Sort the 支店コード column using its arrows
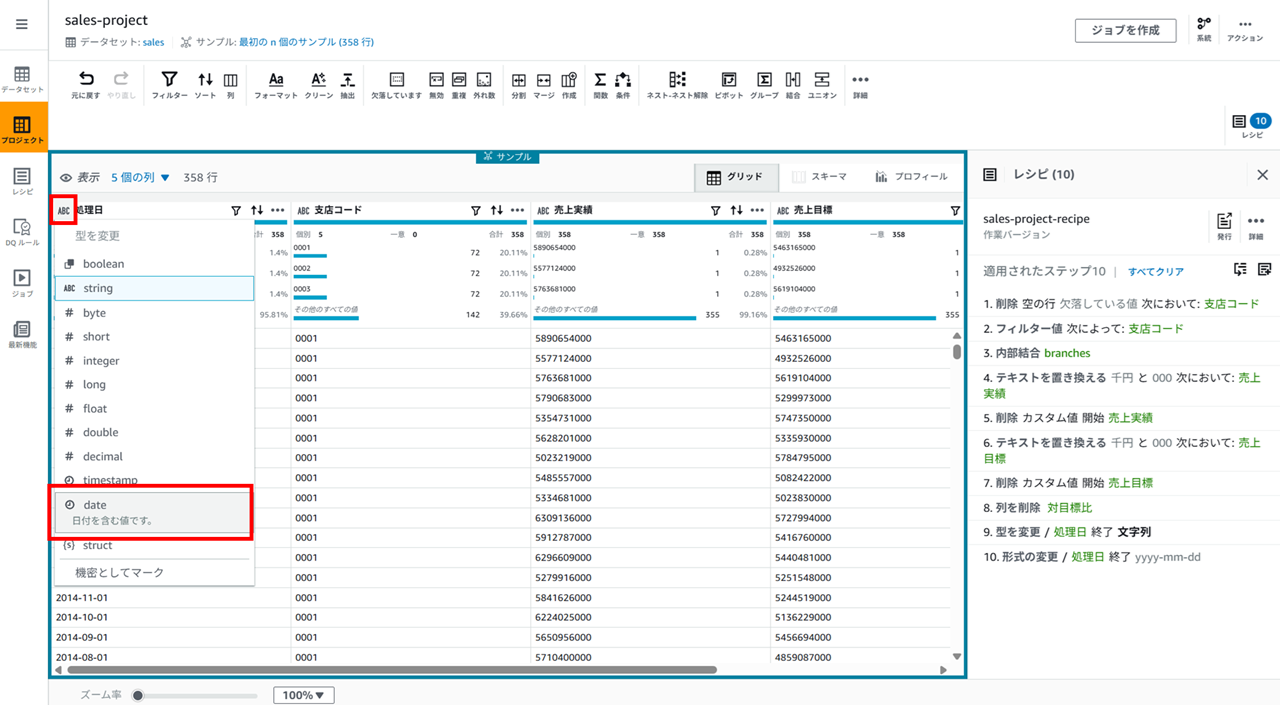Image resolution: width=1280 pixels, height=705 pixels. coord(497,211)
